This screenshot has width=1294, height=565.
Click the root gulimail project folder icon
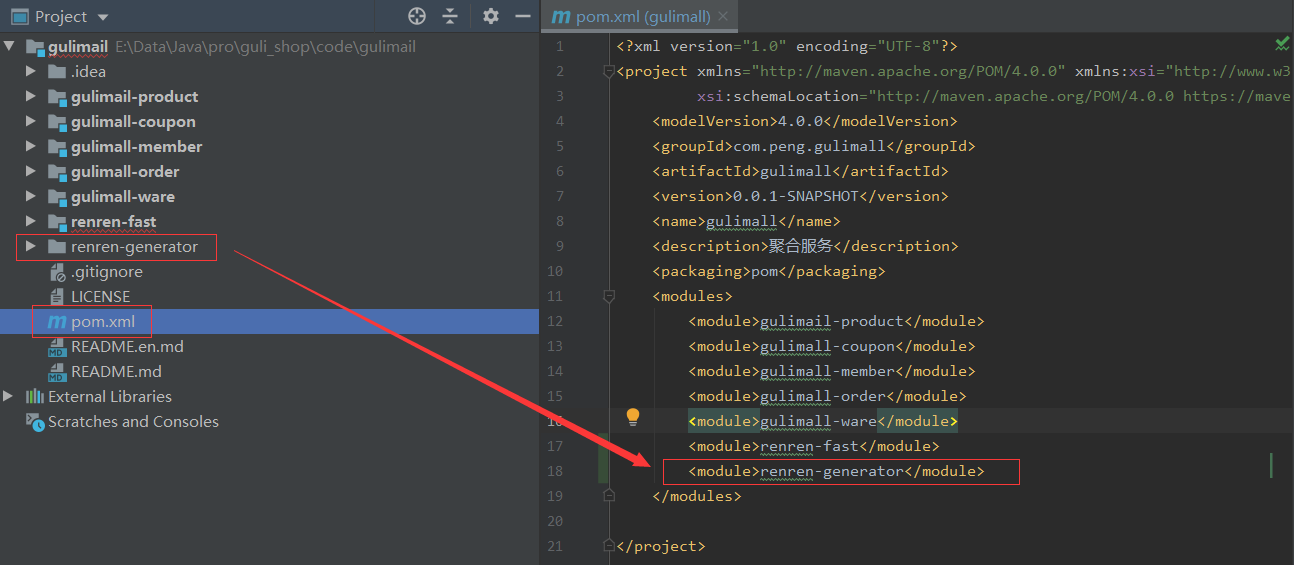34,47
